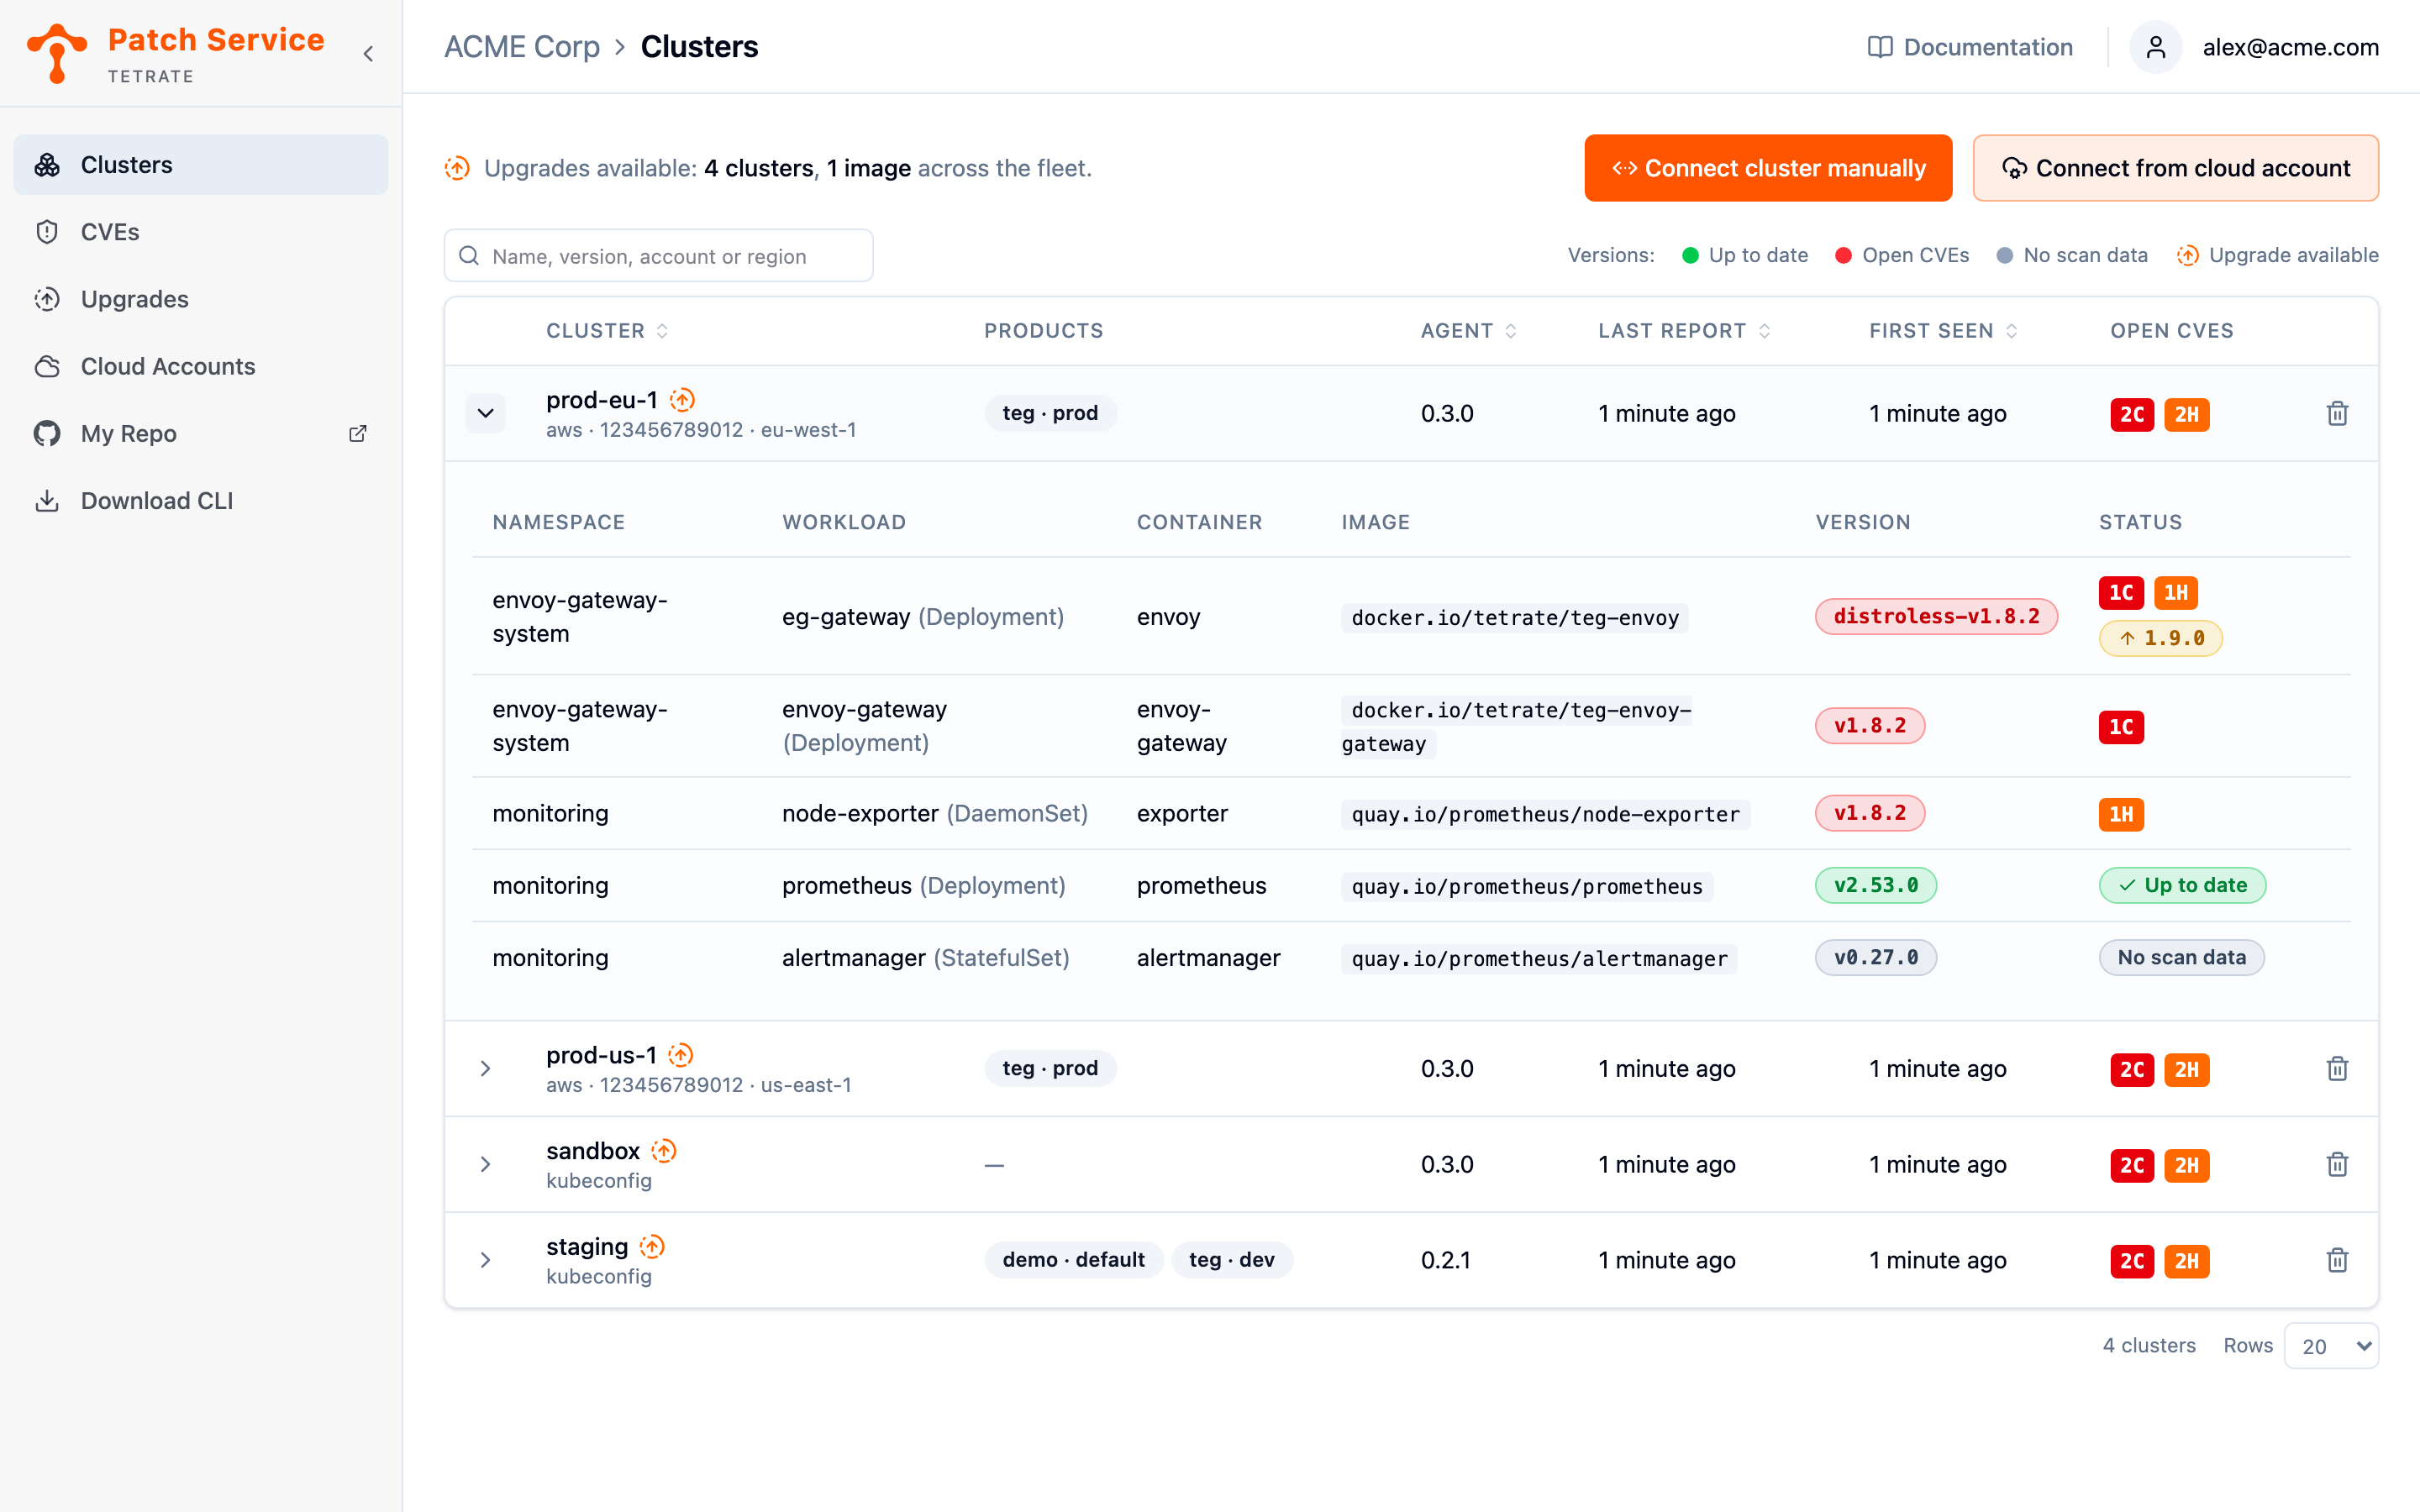Open My Repo in the sidebar
The height and width of the screenshot is (1512, 2420).
(200, 433)
